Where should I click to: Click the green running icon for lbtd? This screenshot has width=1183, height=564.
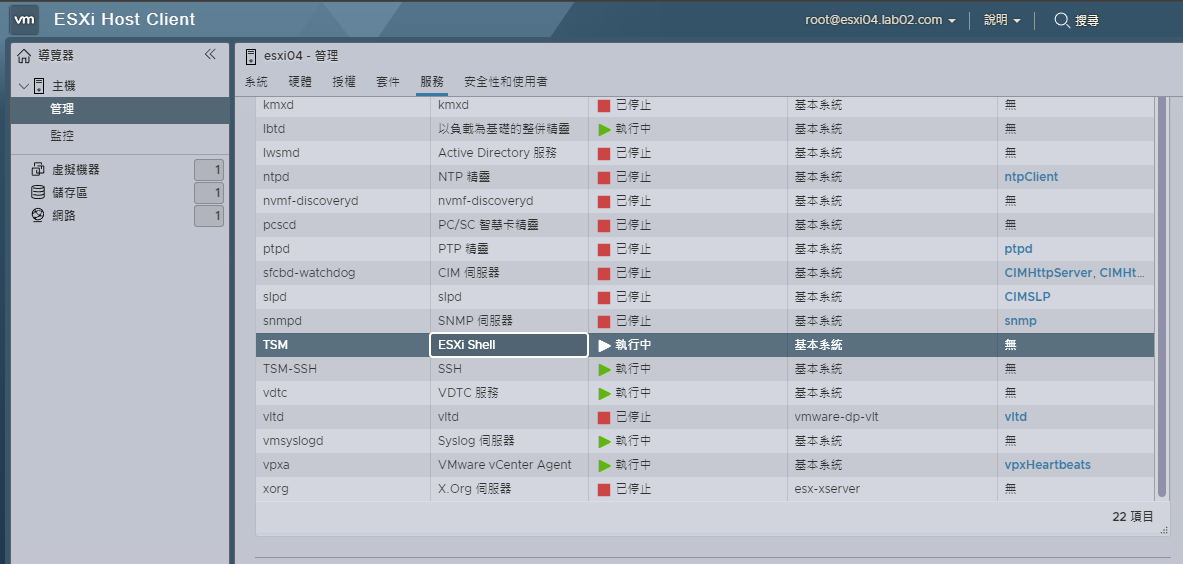point(604,129)
